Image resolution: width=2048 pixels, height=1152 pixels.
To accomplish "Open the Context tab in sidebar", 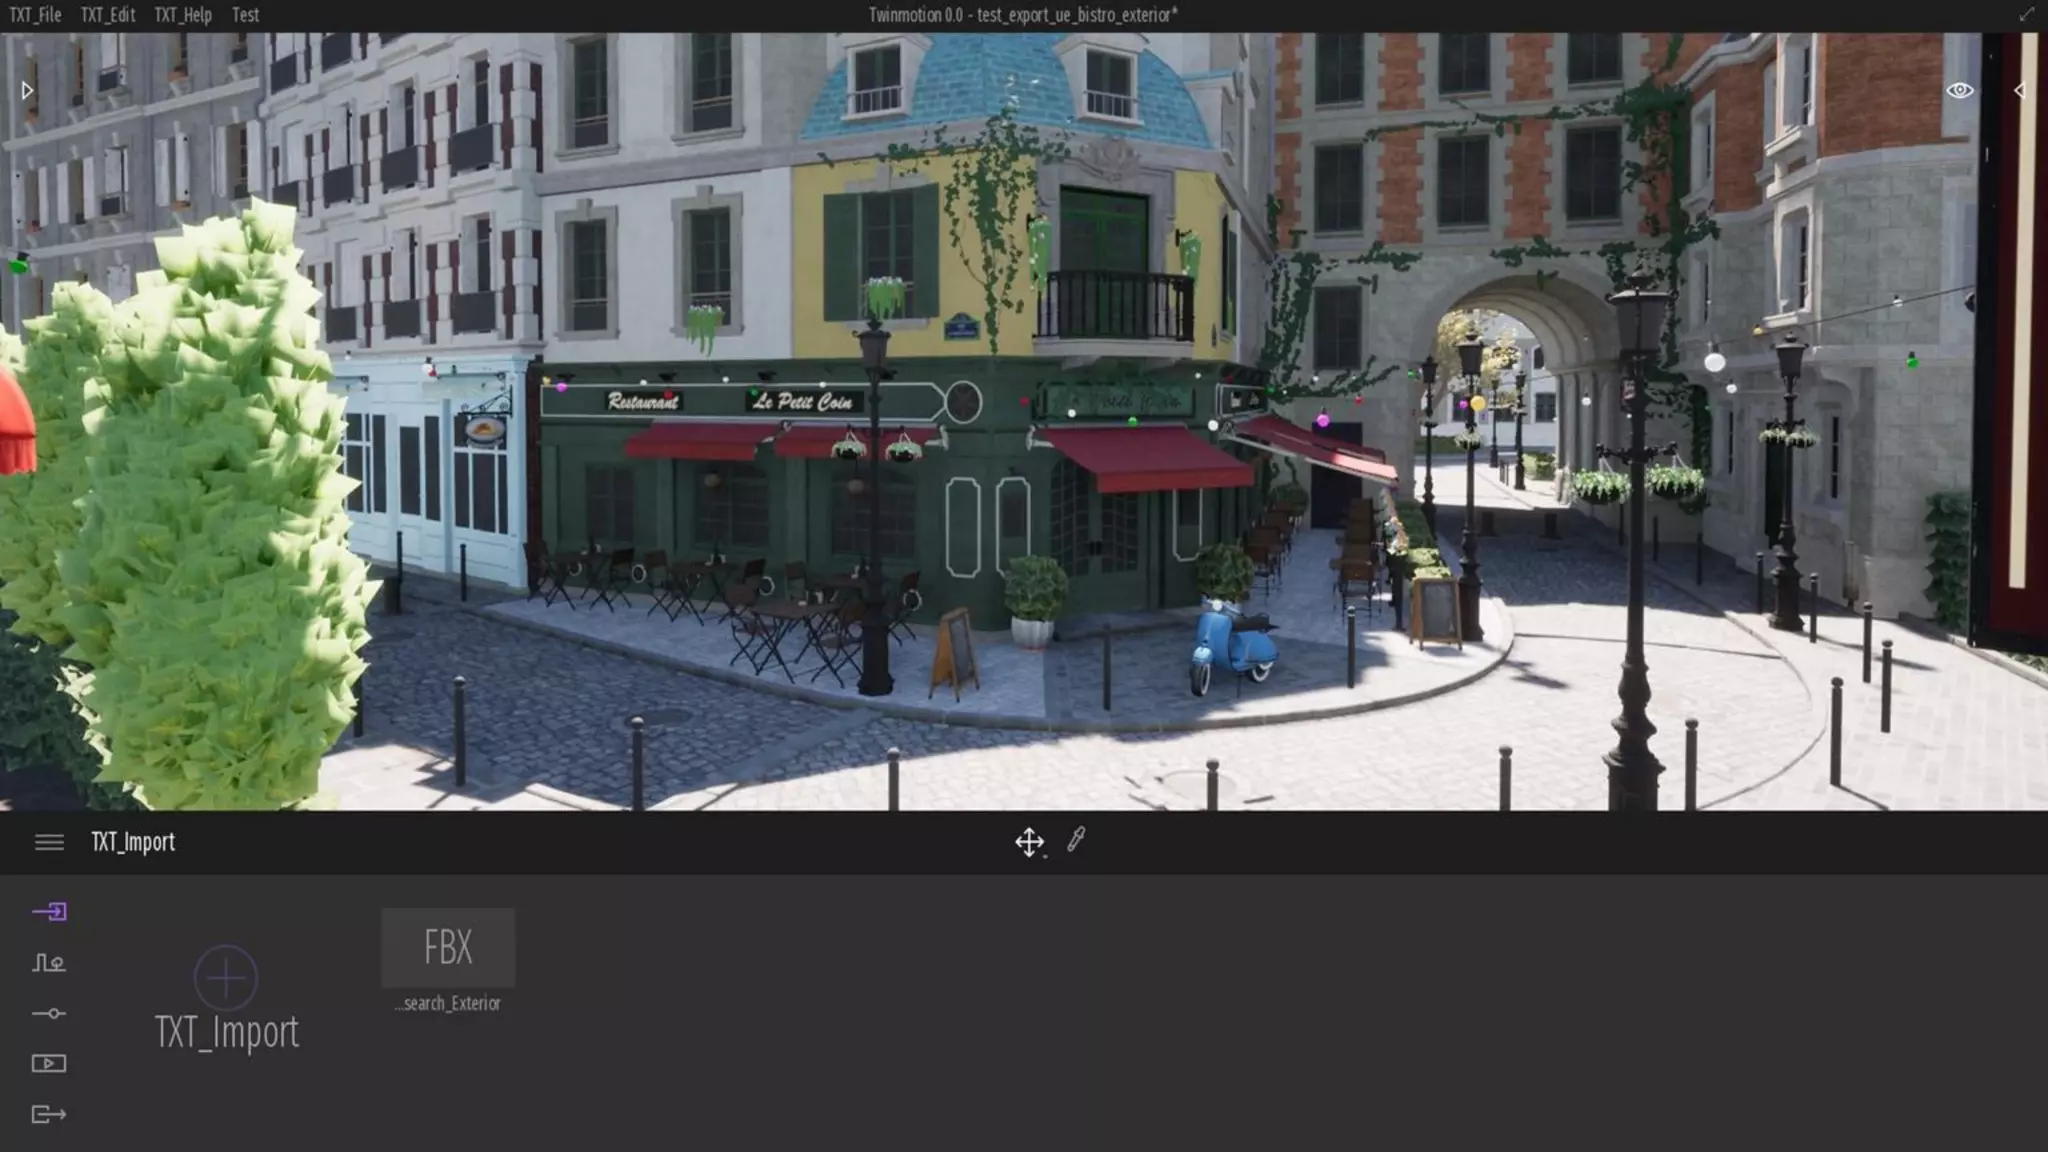I will (x=49, y=963).
